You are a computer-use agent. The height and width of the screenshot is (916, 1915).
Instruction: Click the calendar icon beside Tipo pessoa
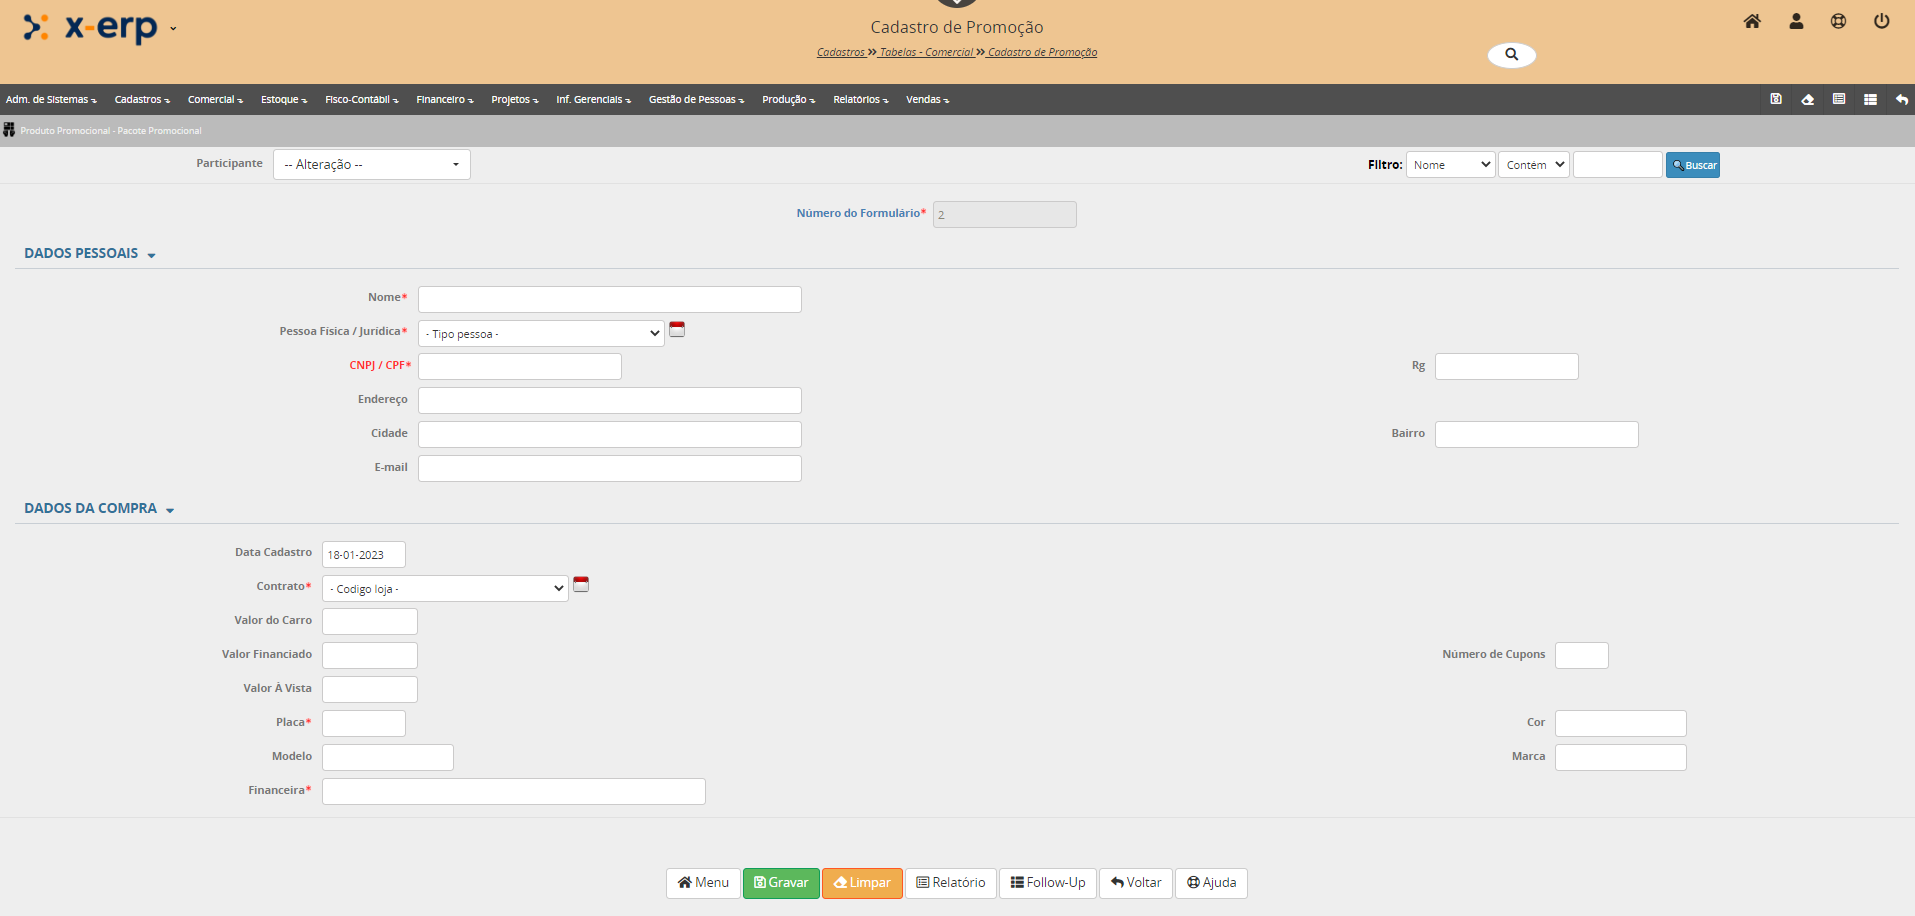677,329
